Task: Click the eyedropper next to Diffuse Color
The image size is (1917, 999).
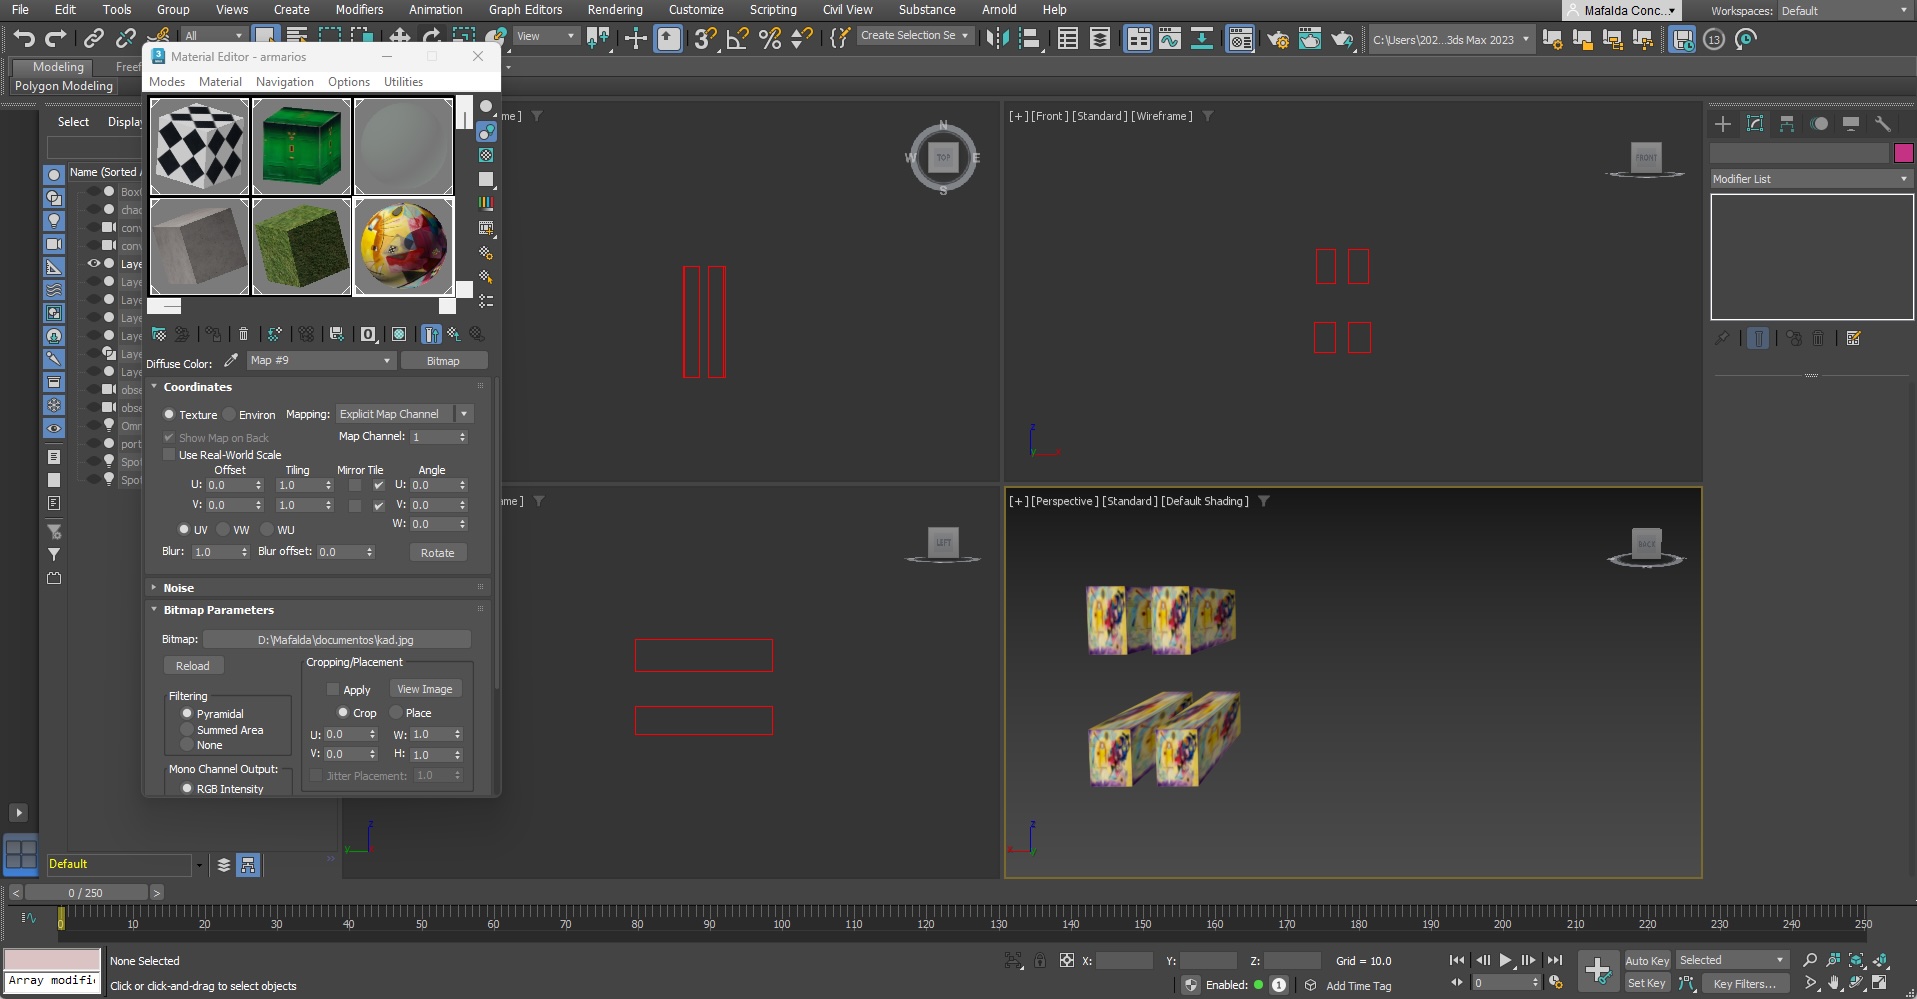Action: pos(231,361)
